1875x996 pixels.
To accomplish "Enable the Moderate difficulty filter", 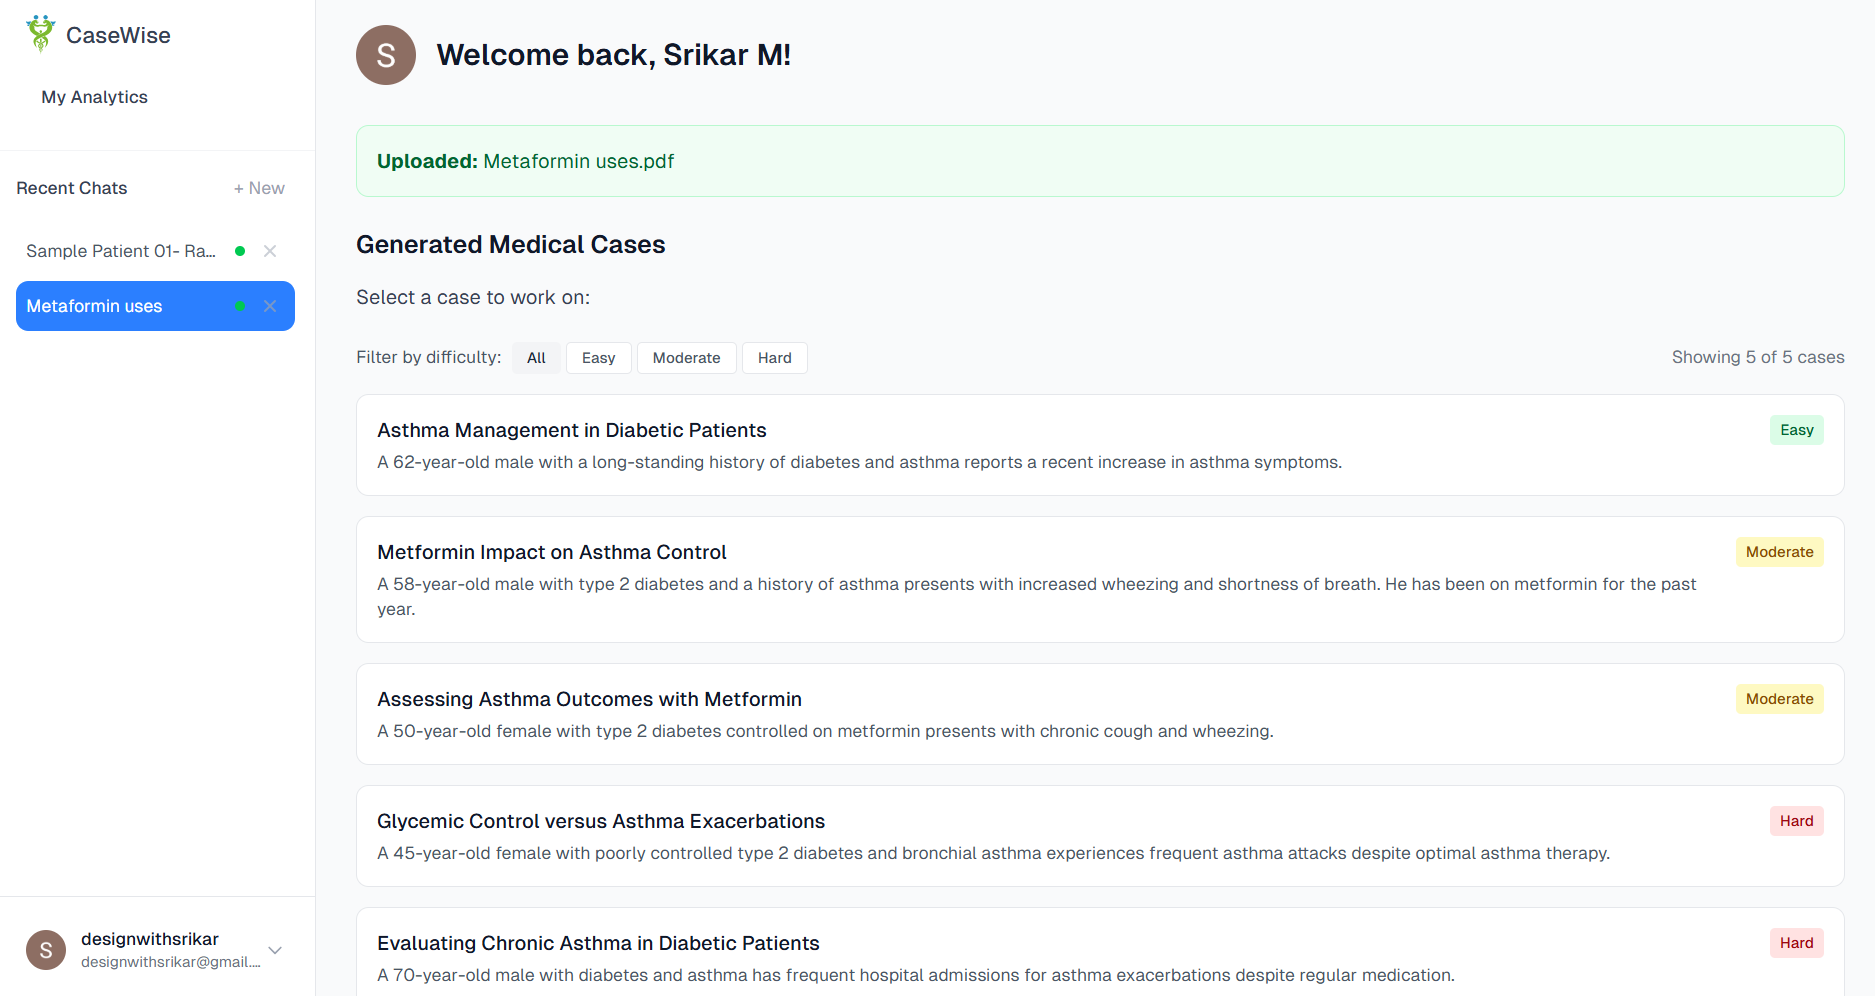I will coord(686,357).
